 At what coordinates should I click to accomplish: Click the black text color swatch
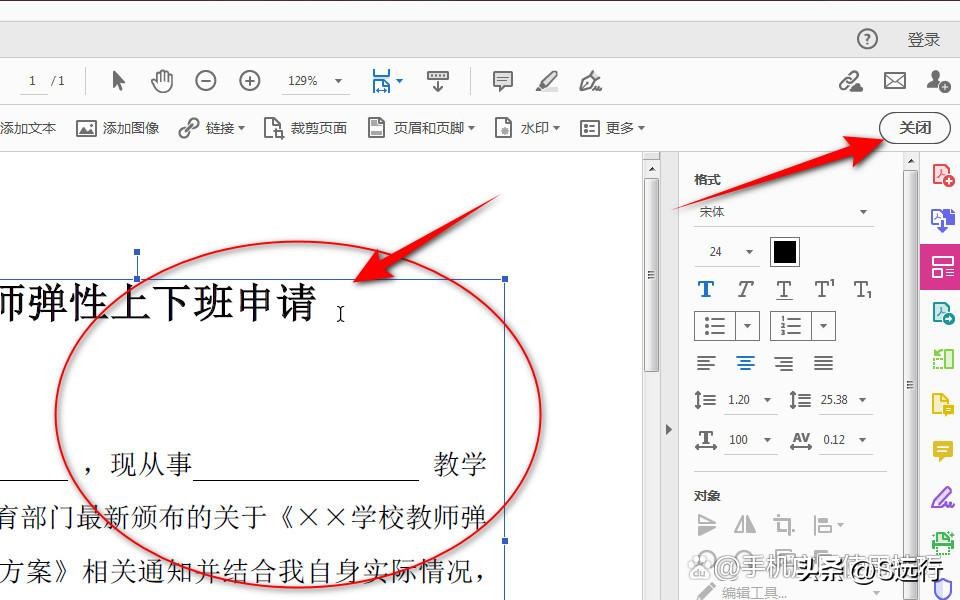(784, 251)
